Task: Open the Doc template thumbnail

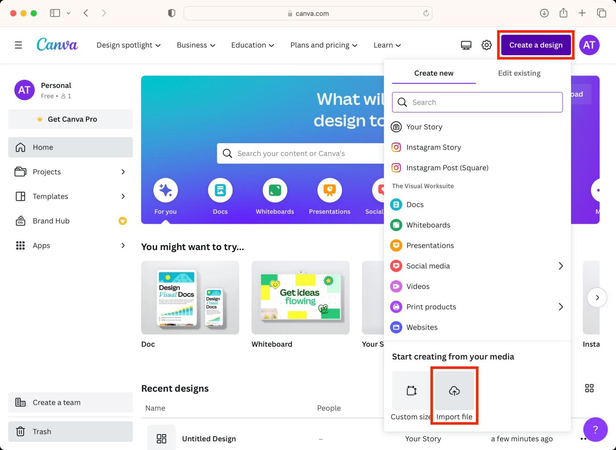Action: pos(190,297)
